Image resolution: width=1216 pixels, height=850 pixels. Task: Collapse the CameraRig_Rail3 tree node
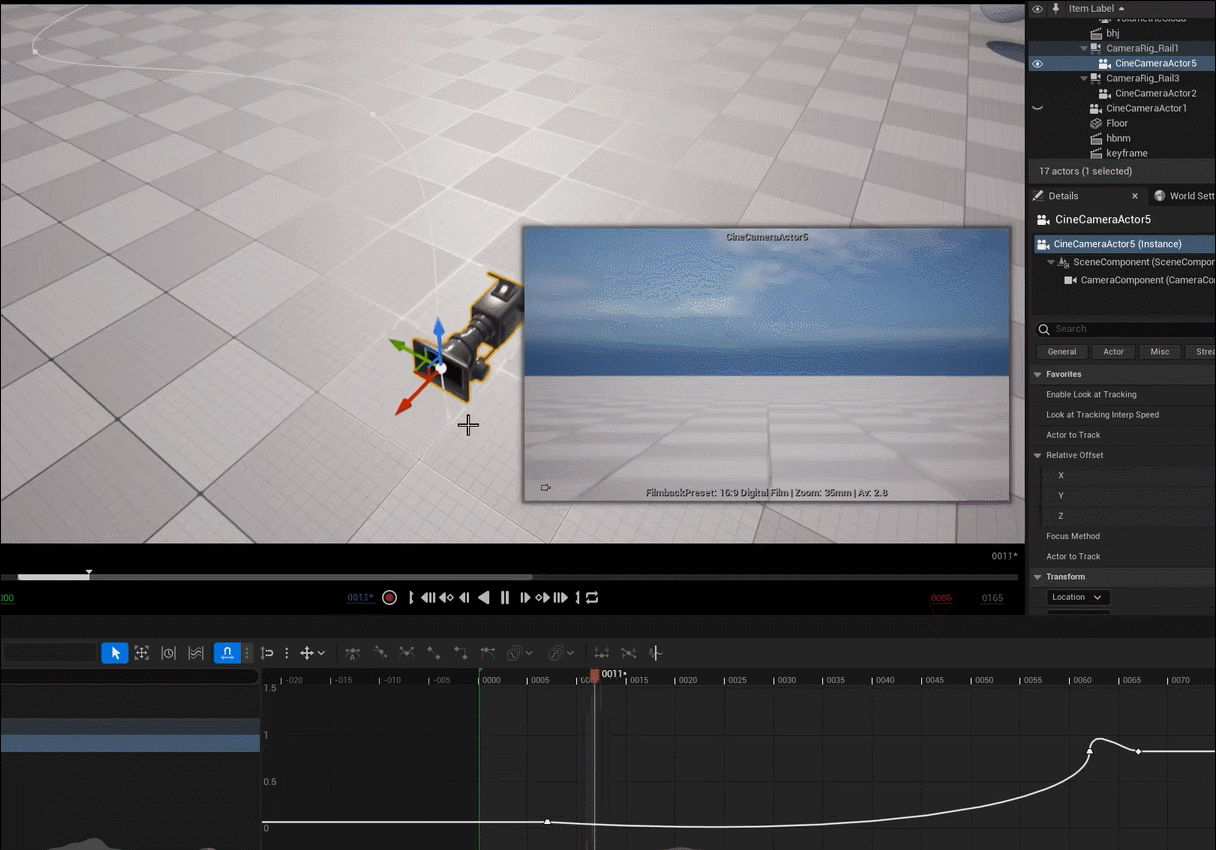tap(1084, 78)
